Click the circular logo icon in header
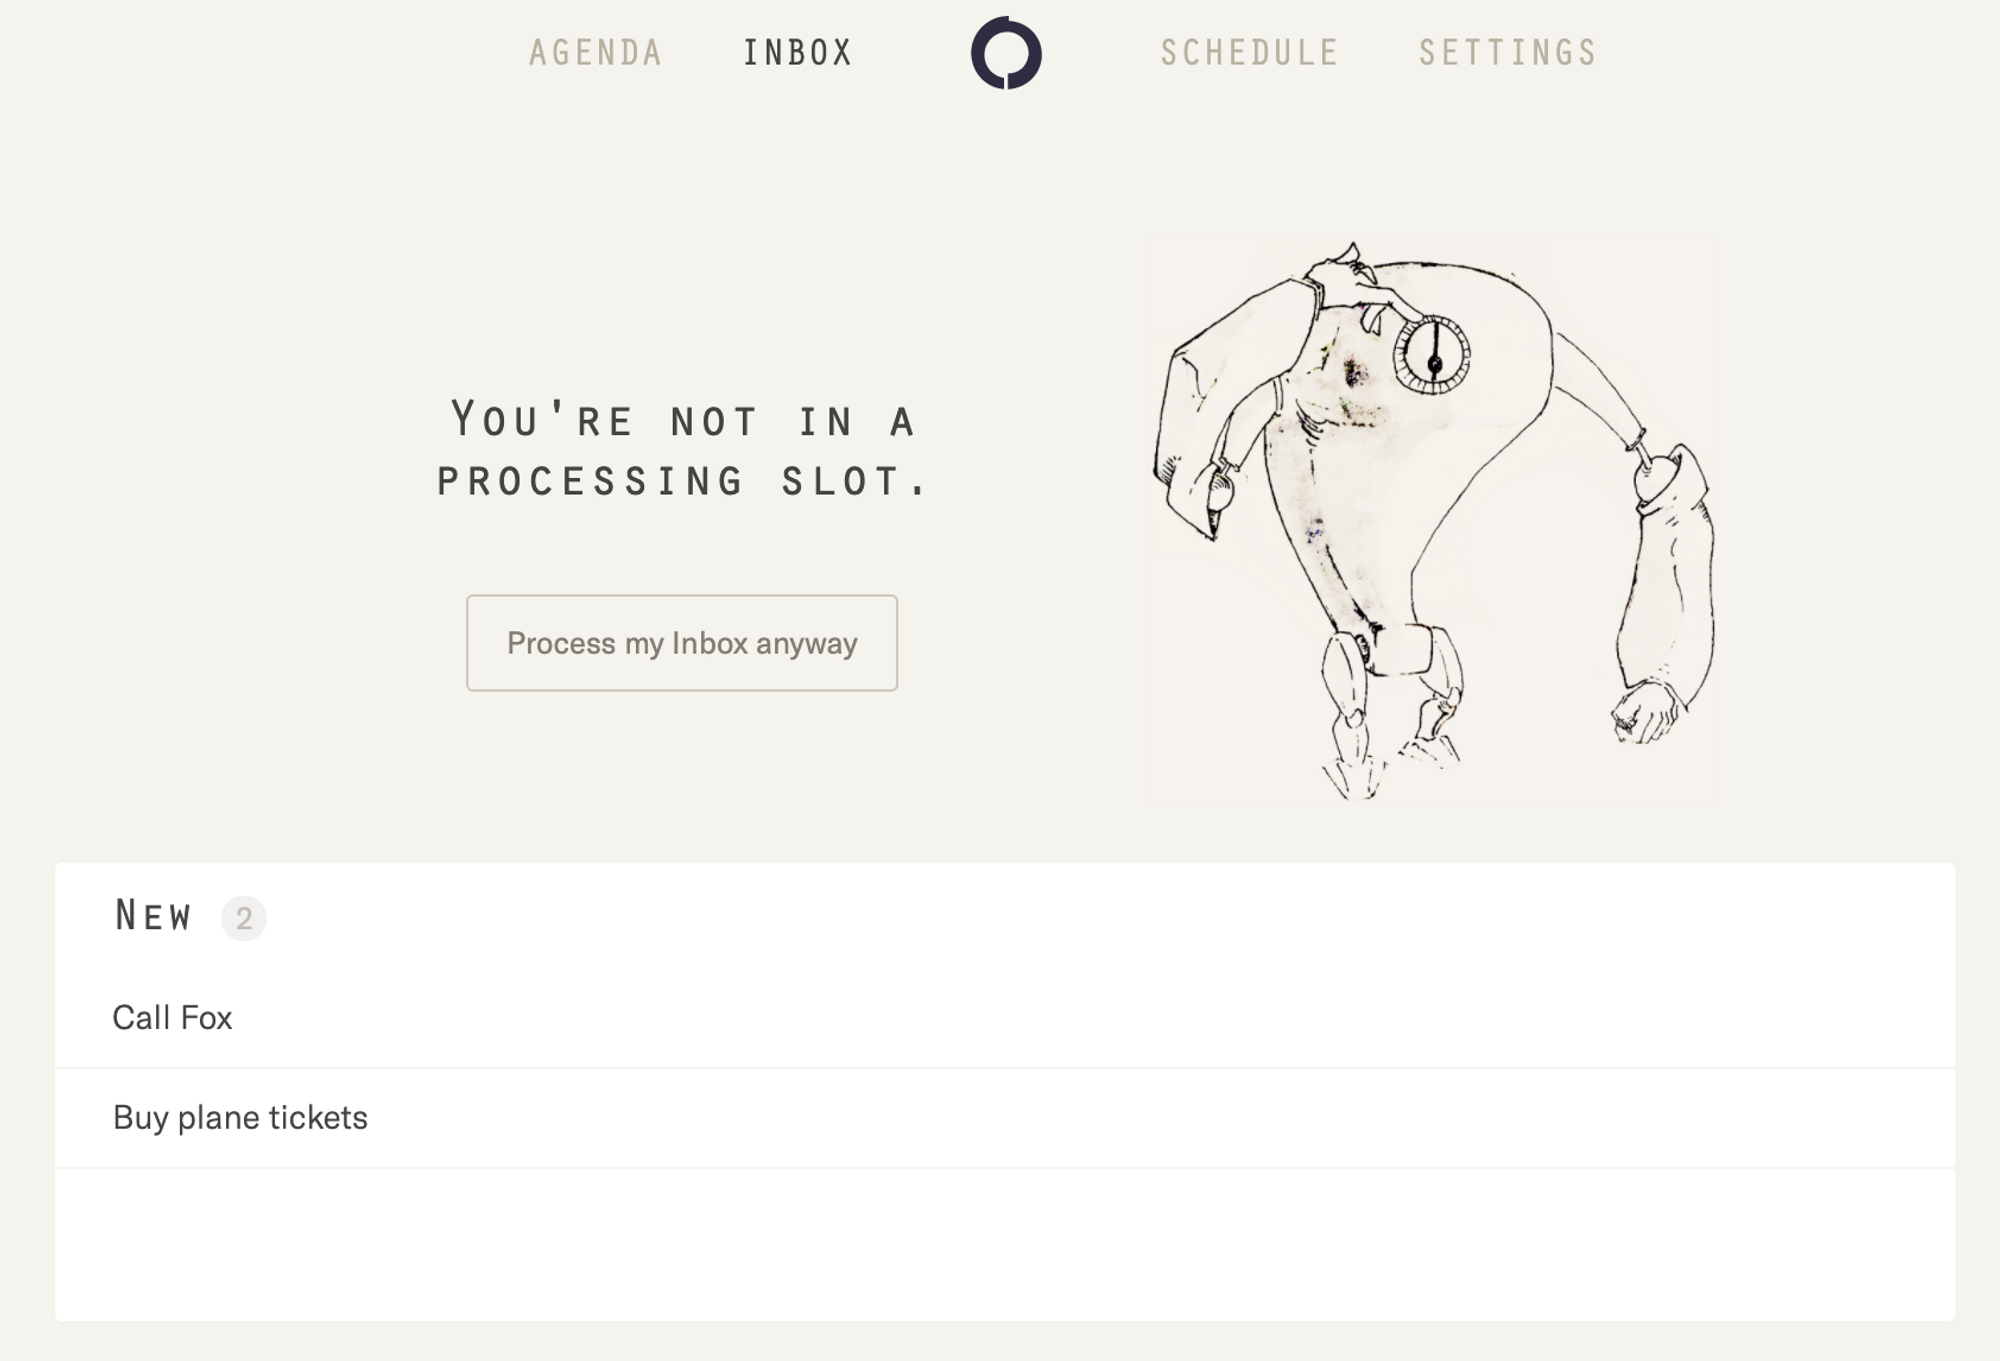Screen dimensions: 2000x1361 tap(1006, 53)
